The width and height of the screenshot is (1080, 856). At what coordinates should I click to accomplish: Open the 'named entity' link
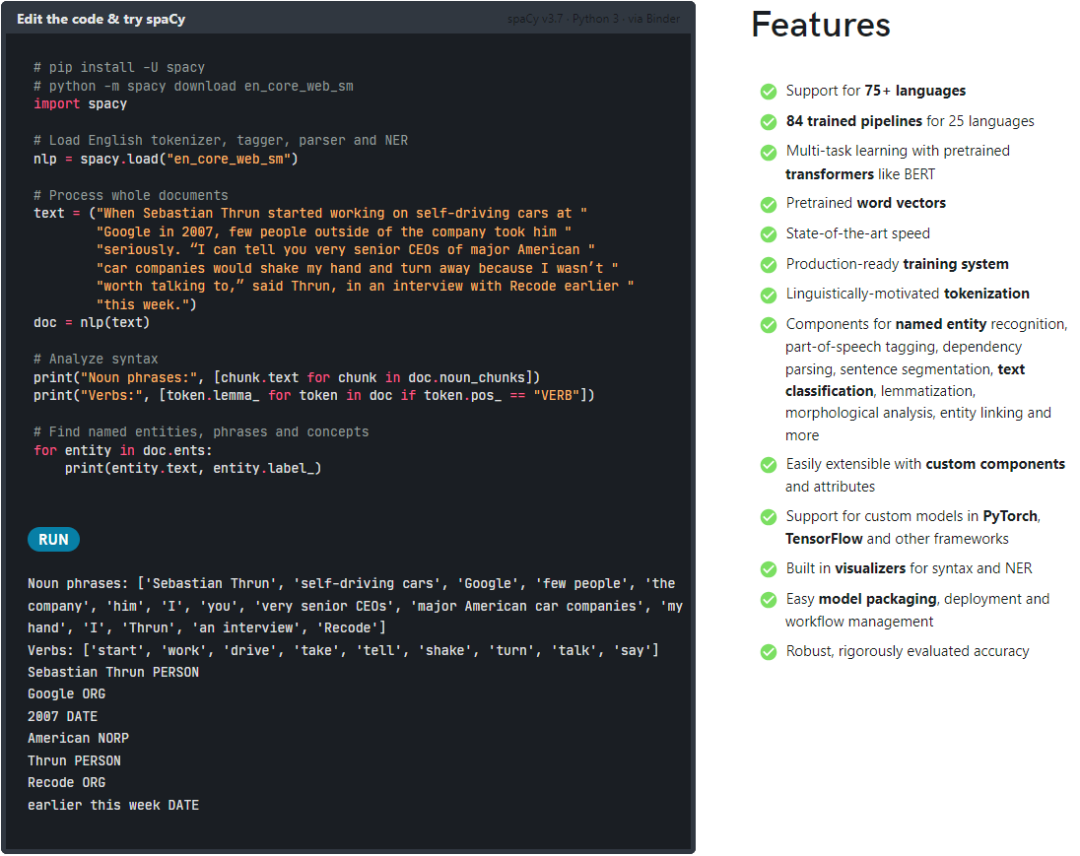tap(941, 324)
